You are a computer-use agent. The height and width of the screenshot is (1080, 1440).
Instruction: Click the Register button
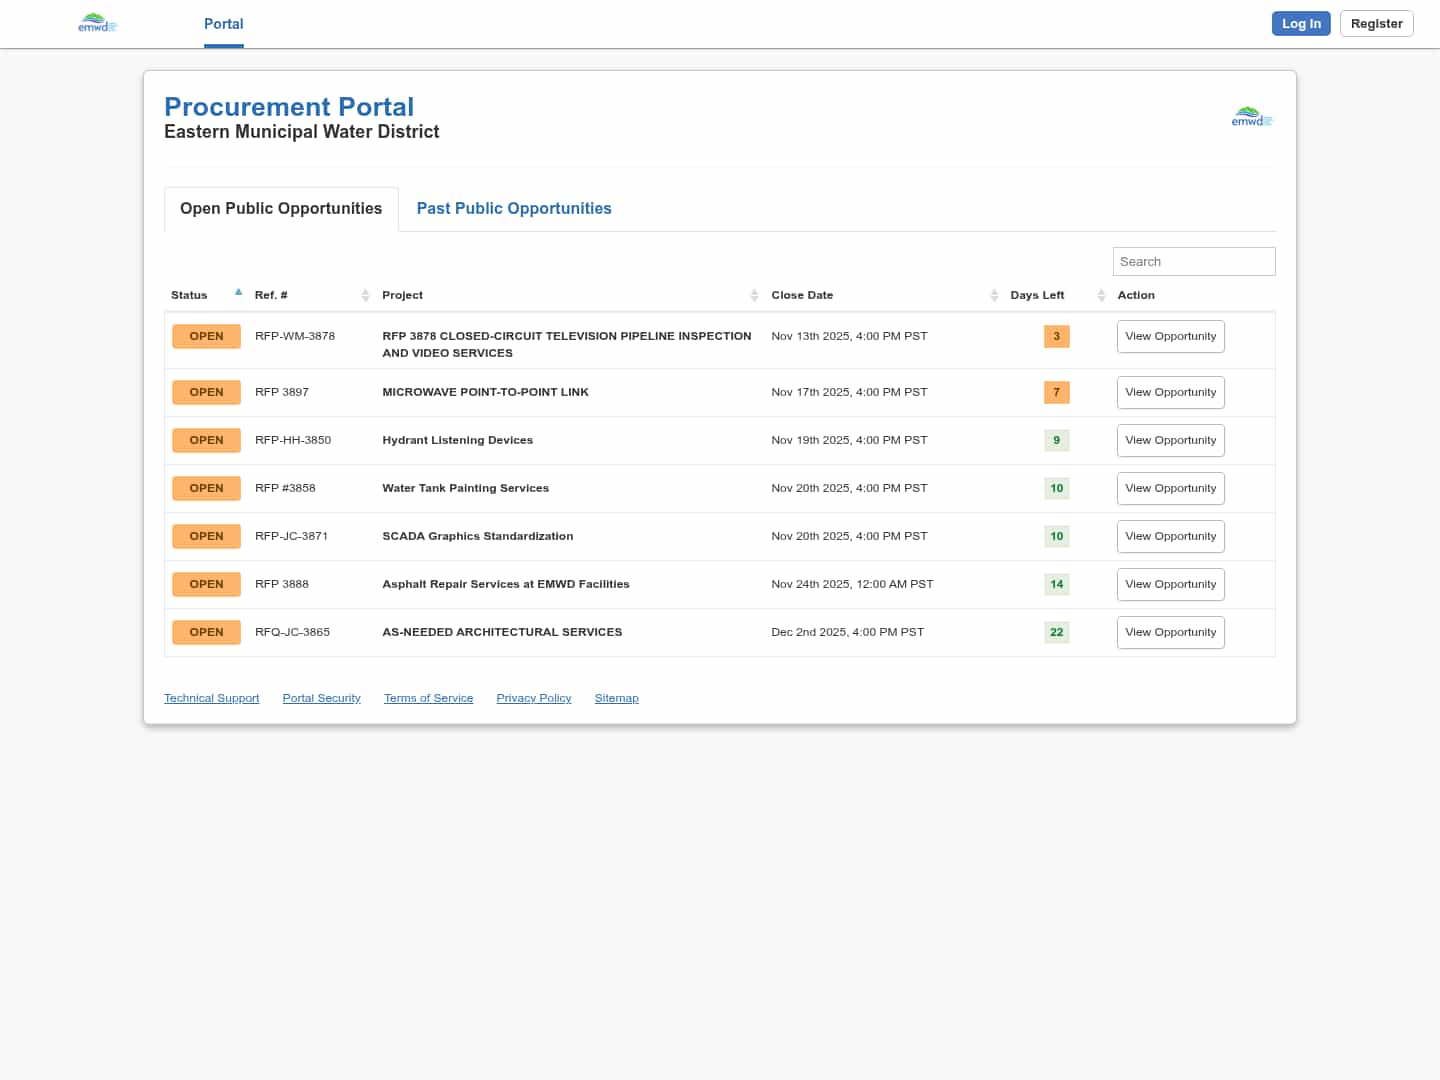(1376, 24)
